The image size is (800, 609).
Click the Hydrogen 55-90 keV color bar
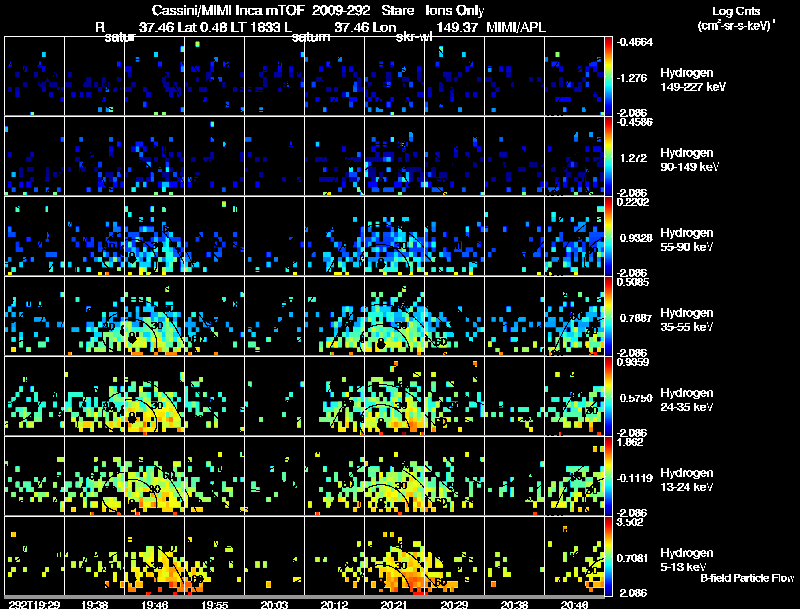click(608, 236)
